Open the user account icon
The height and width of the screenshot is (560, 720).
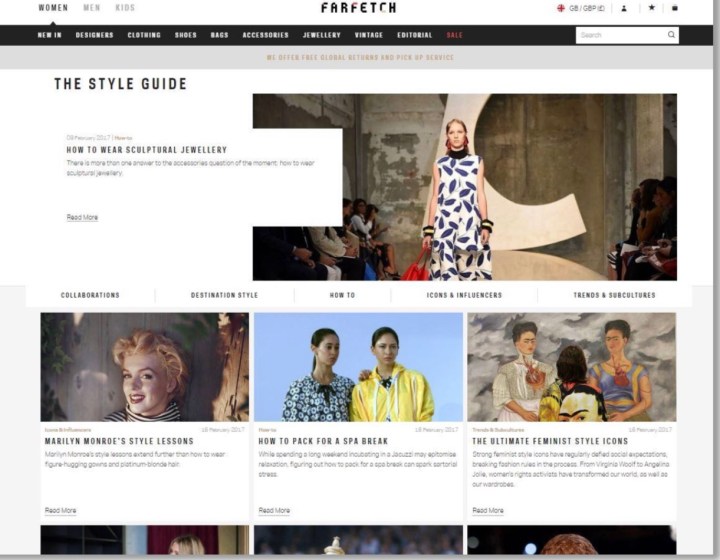click(x=624, y=8)
